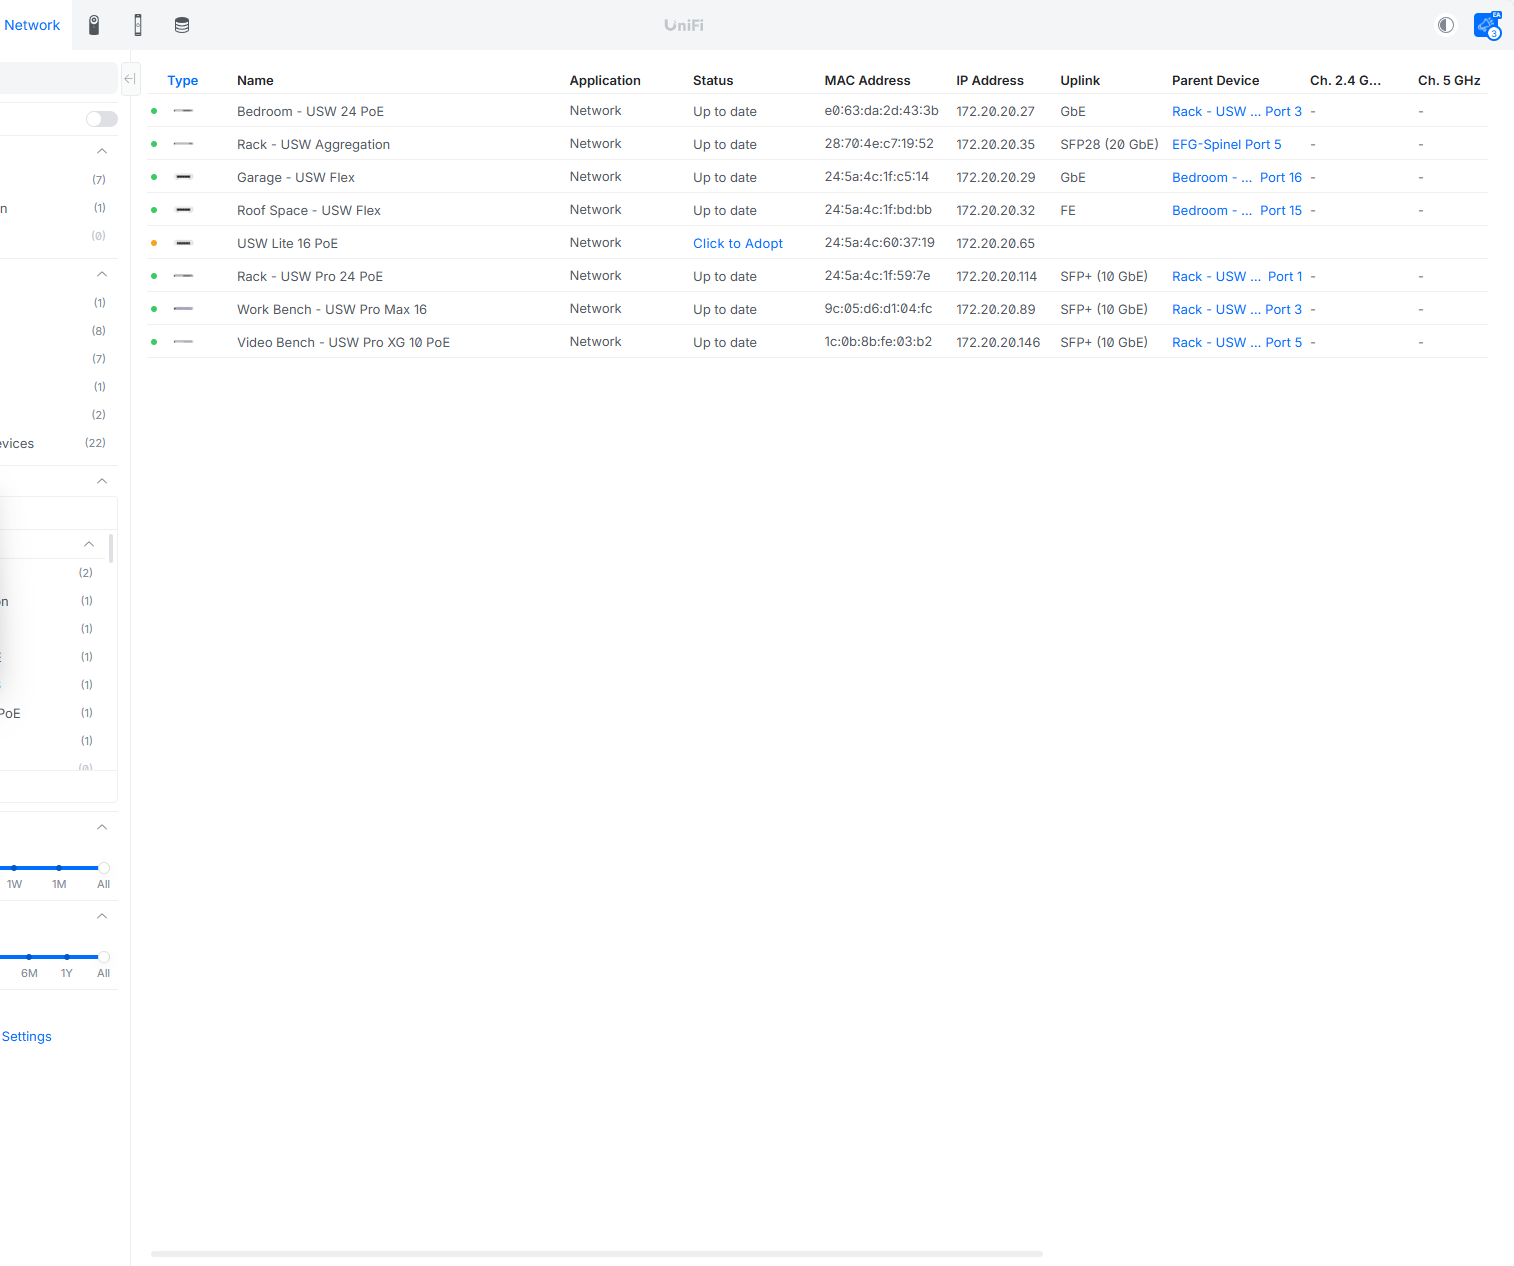
Task: Click device icon for Garage - USW Flex
Action: click(x=183, y=177)
